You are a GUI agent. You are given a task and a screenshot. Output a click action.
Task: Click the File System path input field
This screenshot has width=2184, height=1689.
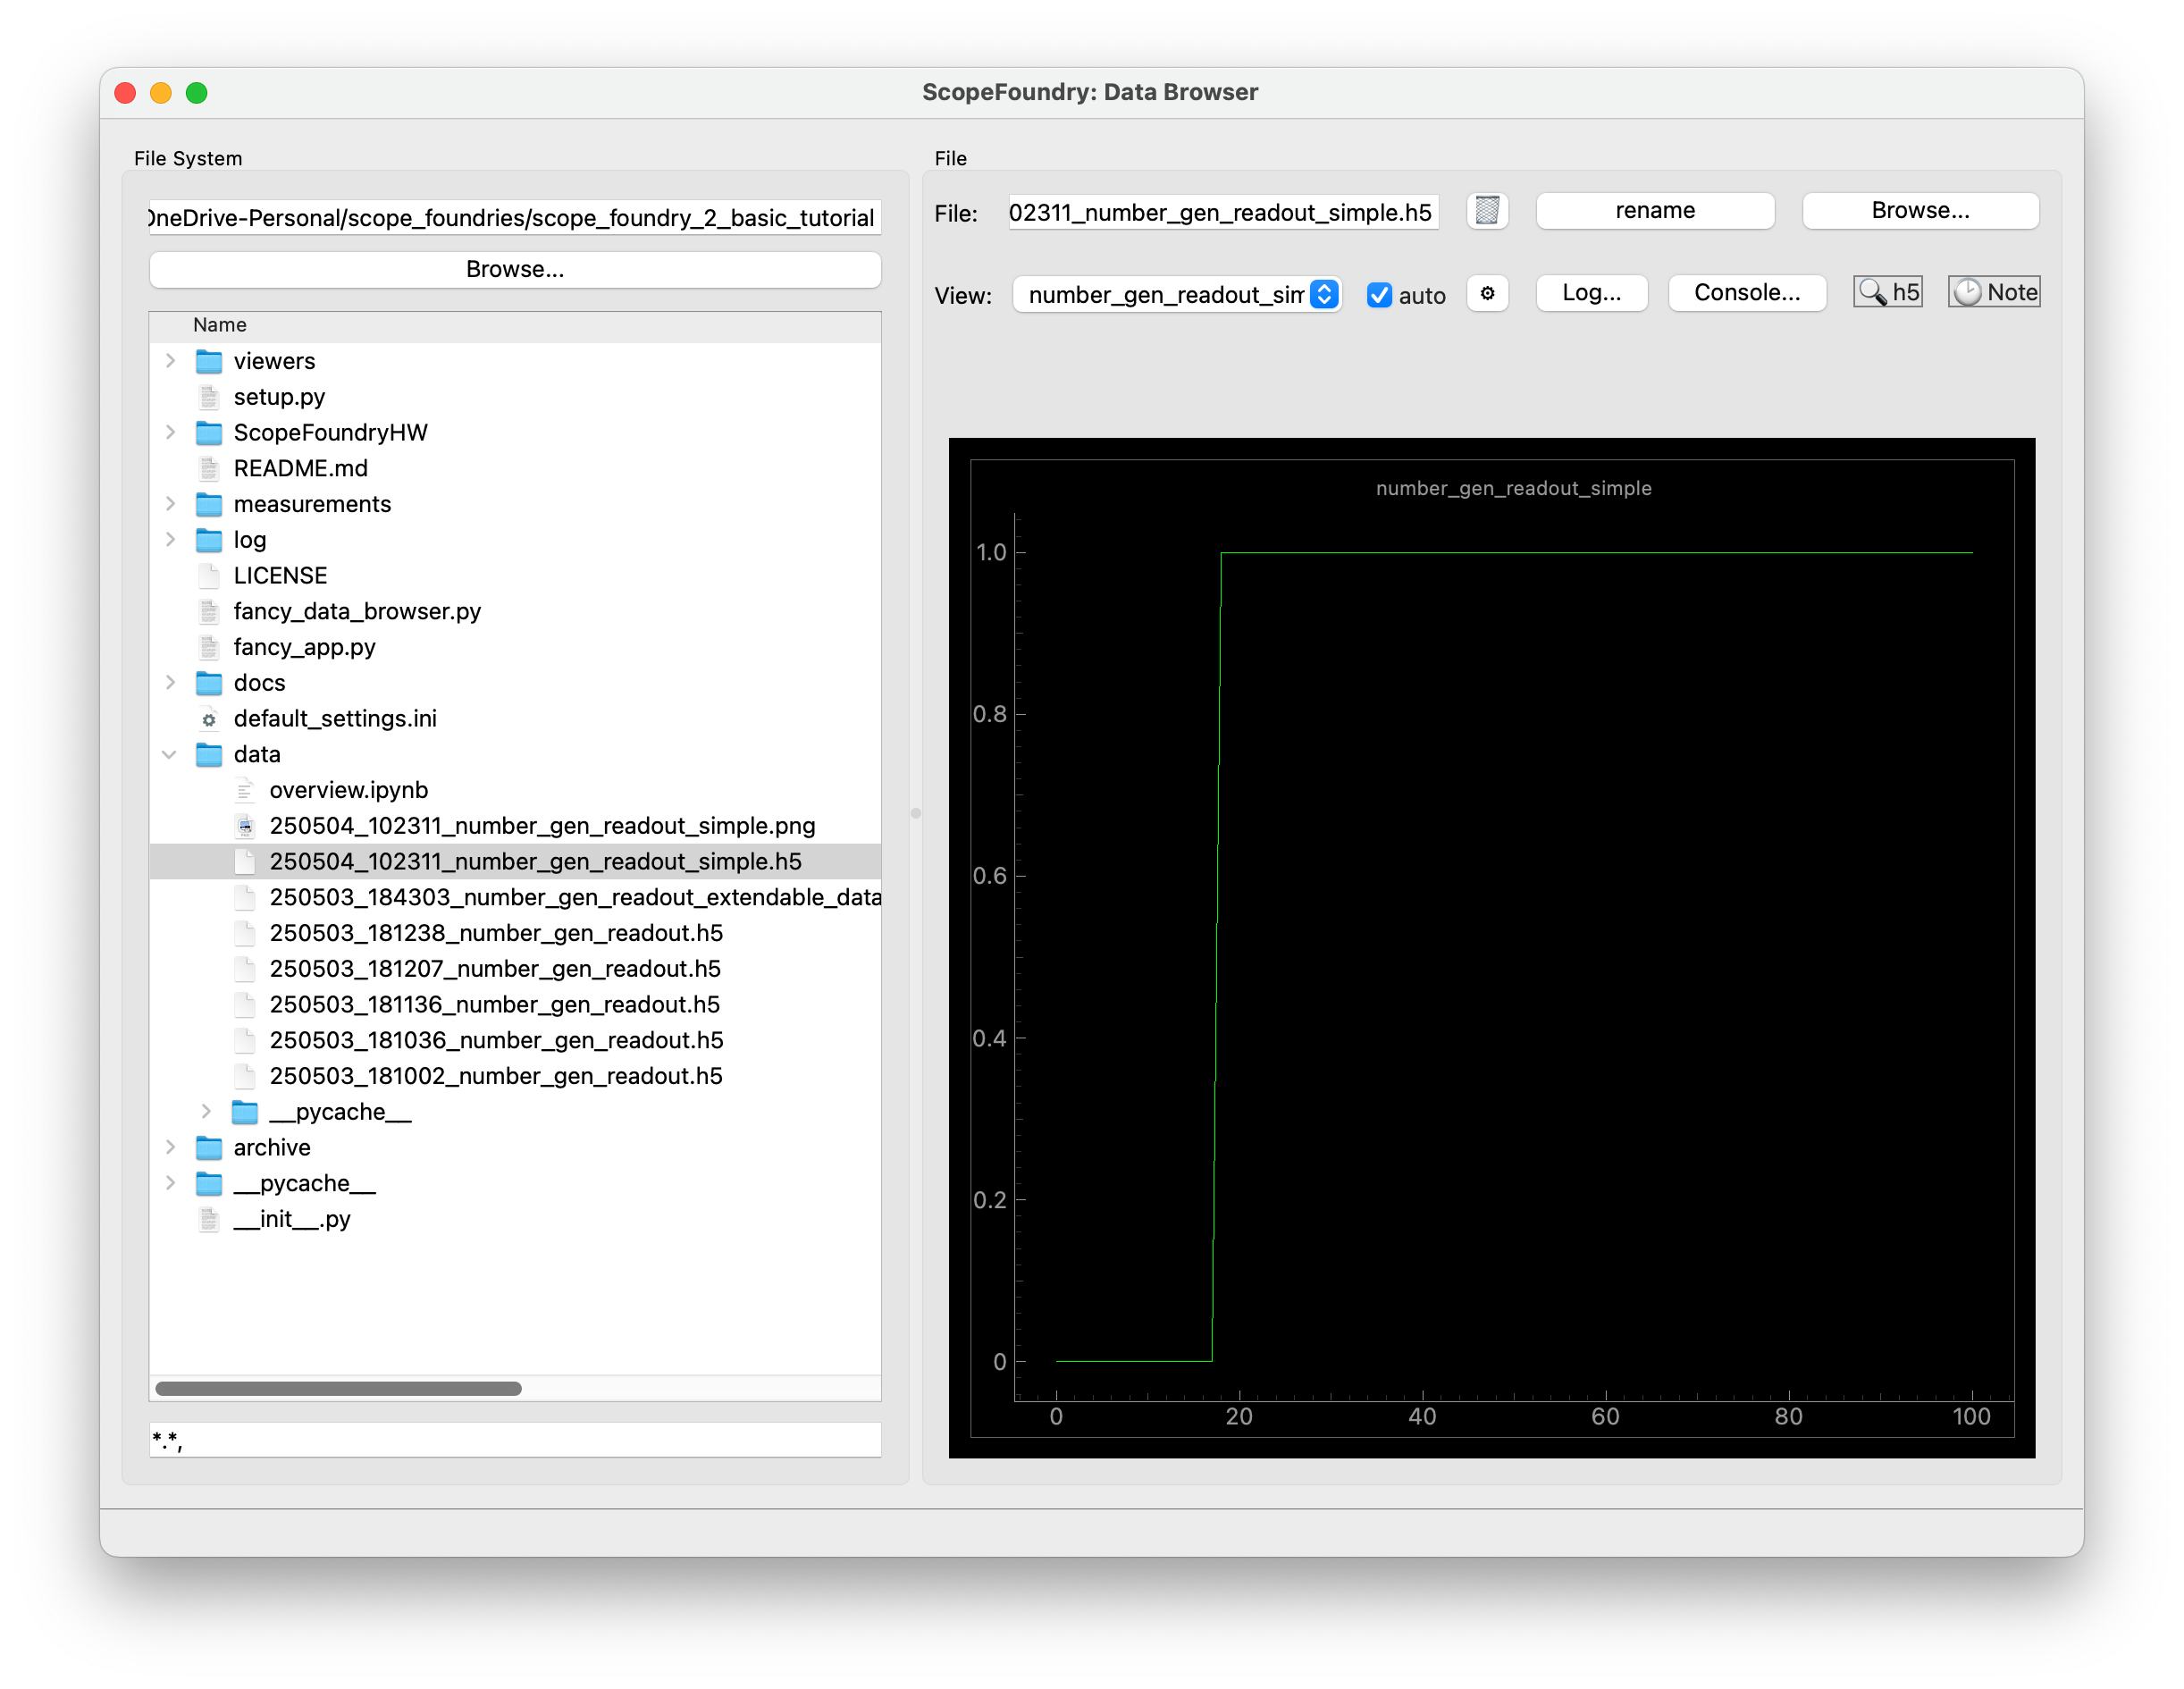click(515, 217)
